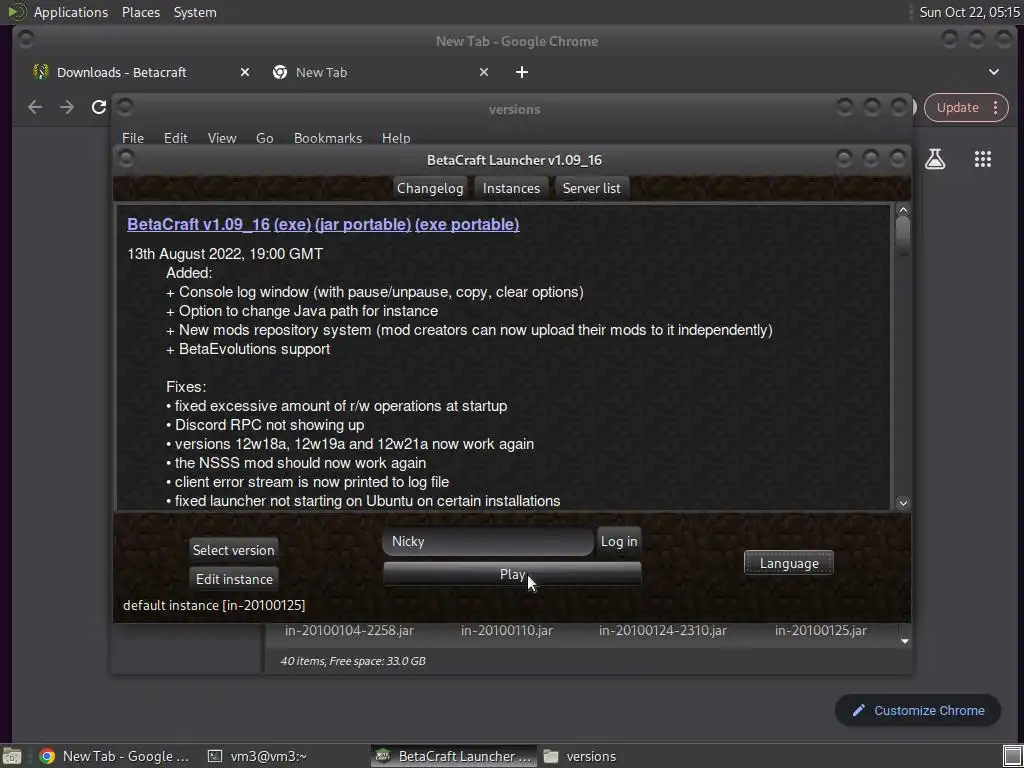Open Help menu in versions window
Screen dimensions: 1024x768
click(x=396, y=138)
